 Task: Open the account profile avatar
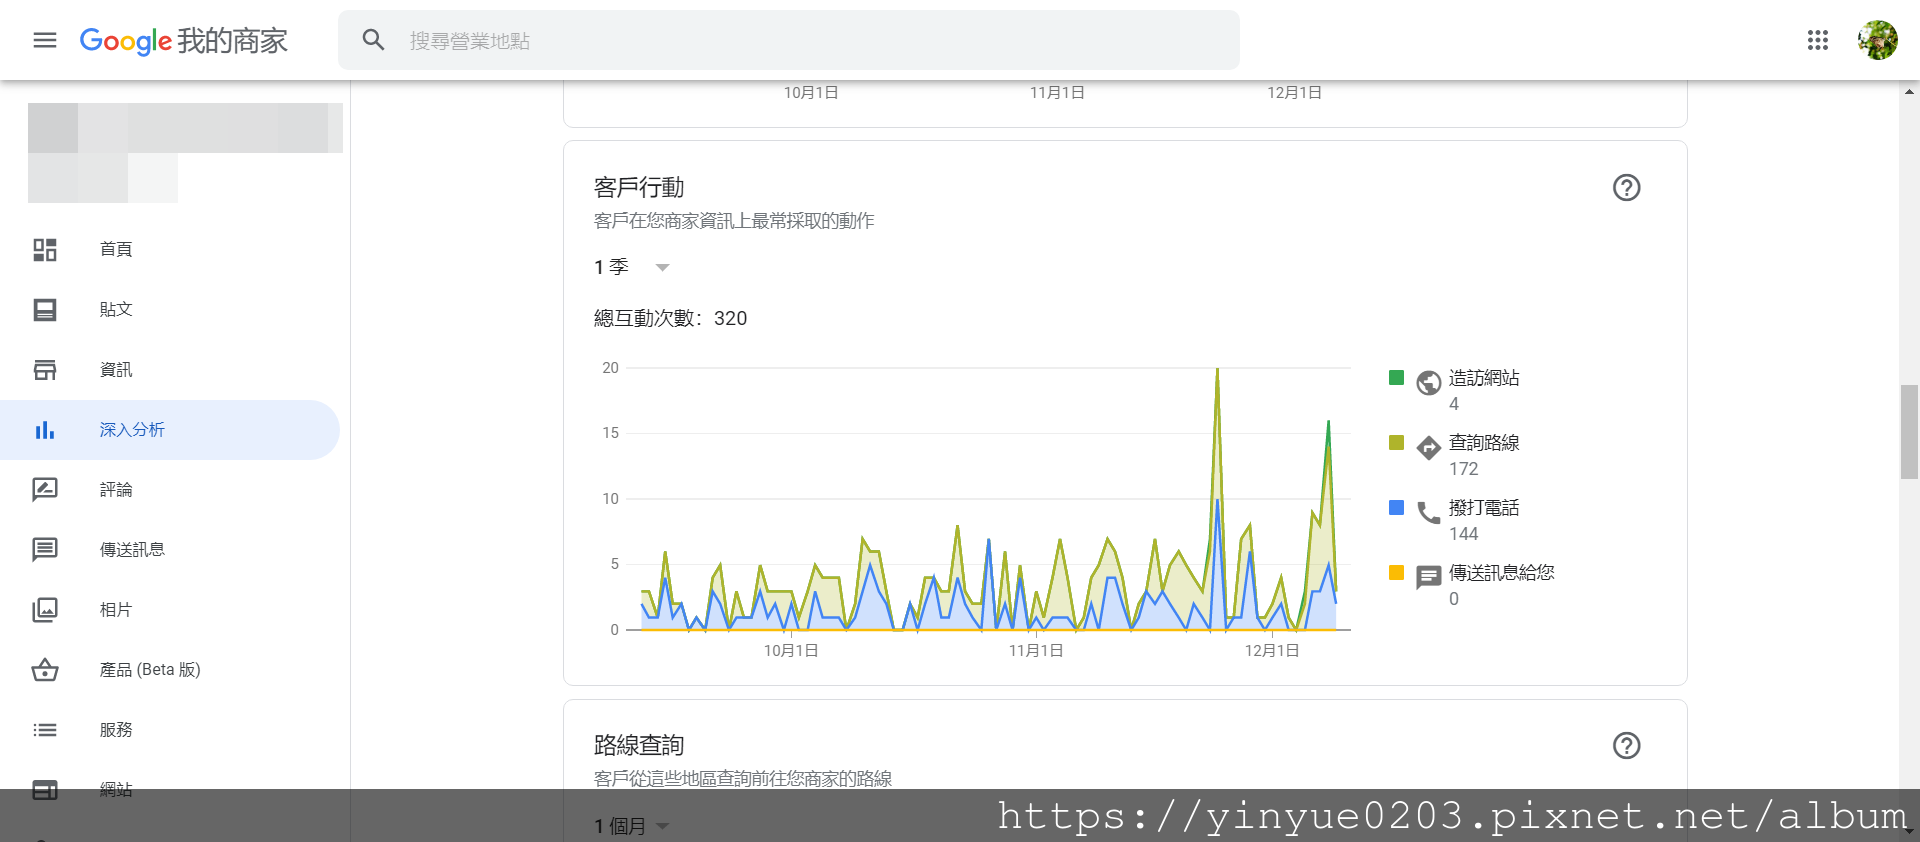point(1878,40)
